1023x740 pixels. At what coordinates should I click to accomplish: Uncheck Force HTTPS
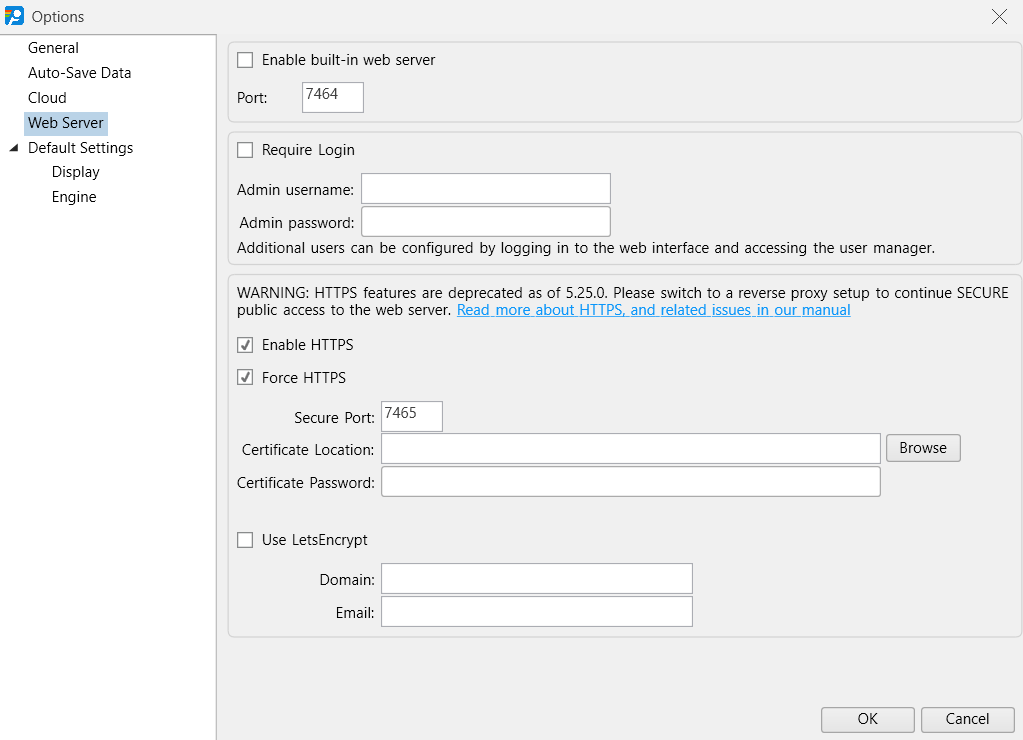(245, 378)
